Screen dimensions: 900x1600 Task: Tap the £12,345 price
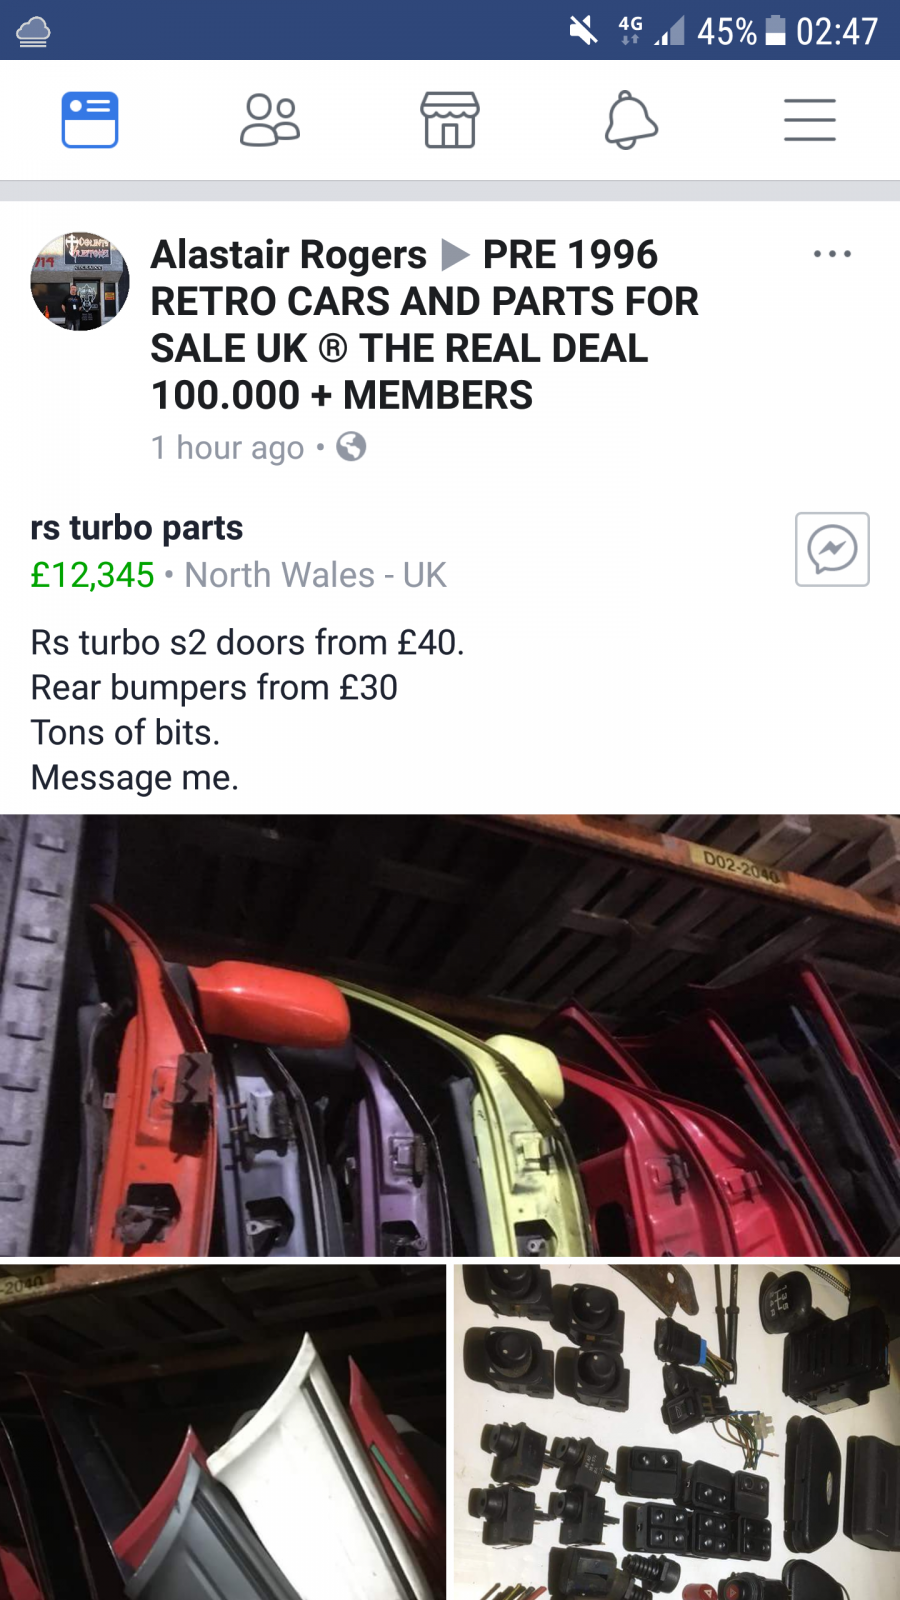[92, 575]
